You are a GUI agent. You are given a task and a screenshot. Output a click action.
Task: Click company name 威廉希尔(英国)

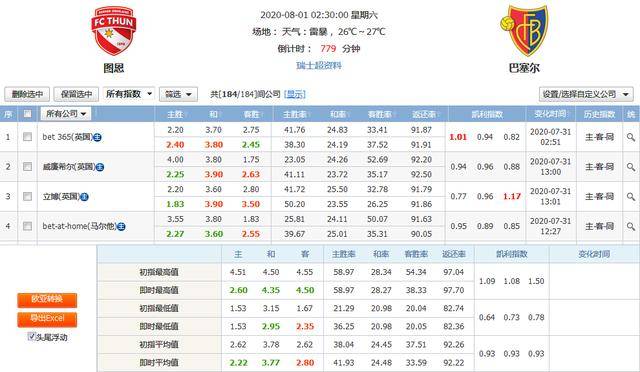tap(69, 167)
